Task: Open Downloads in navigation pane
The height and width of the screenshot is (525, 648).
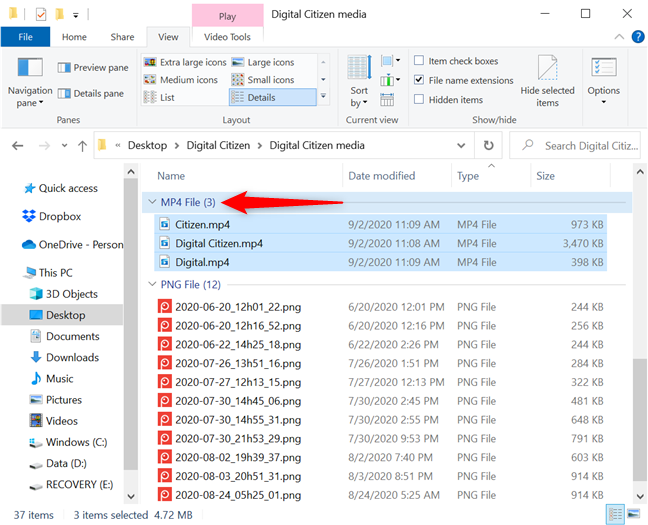Action: click(x=64, y=357)
